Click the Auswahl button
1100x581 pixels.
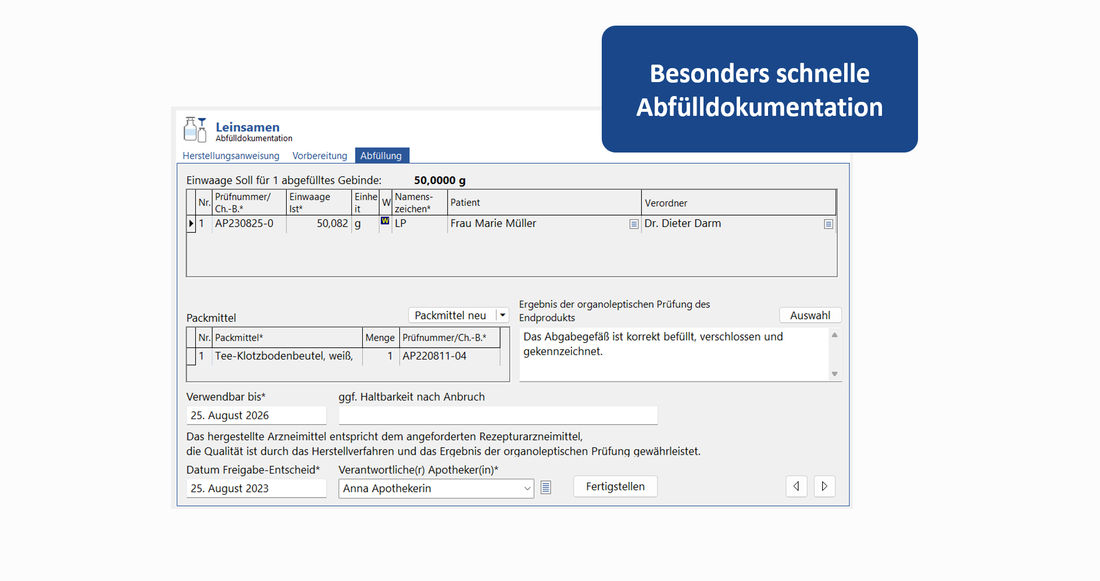click(x=810, y=315)
